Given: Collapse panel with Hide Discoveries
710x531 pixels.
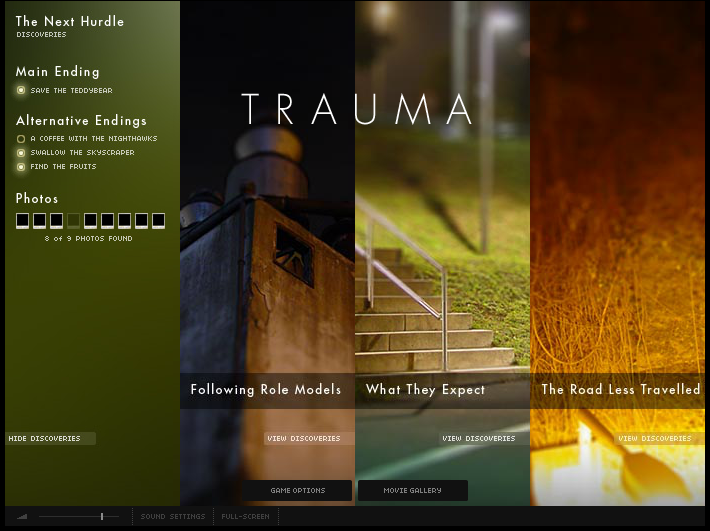Looking at the screenshot, I should (50, 439).
